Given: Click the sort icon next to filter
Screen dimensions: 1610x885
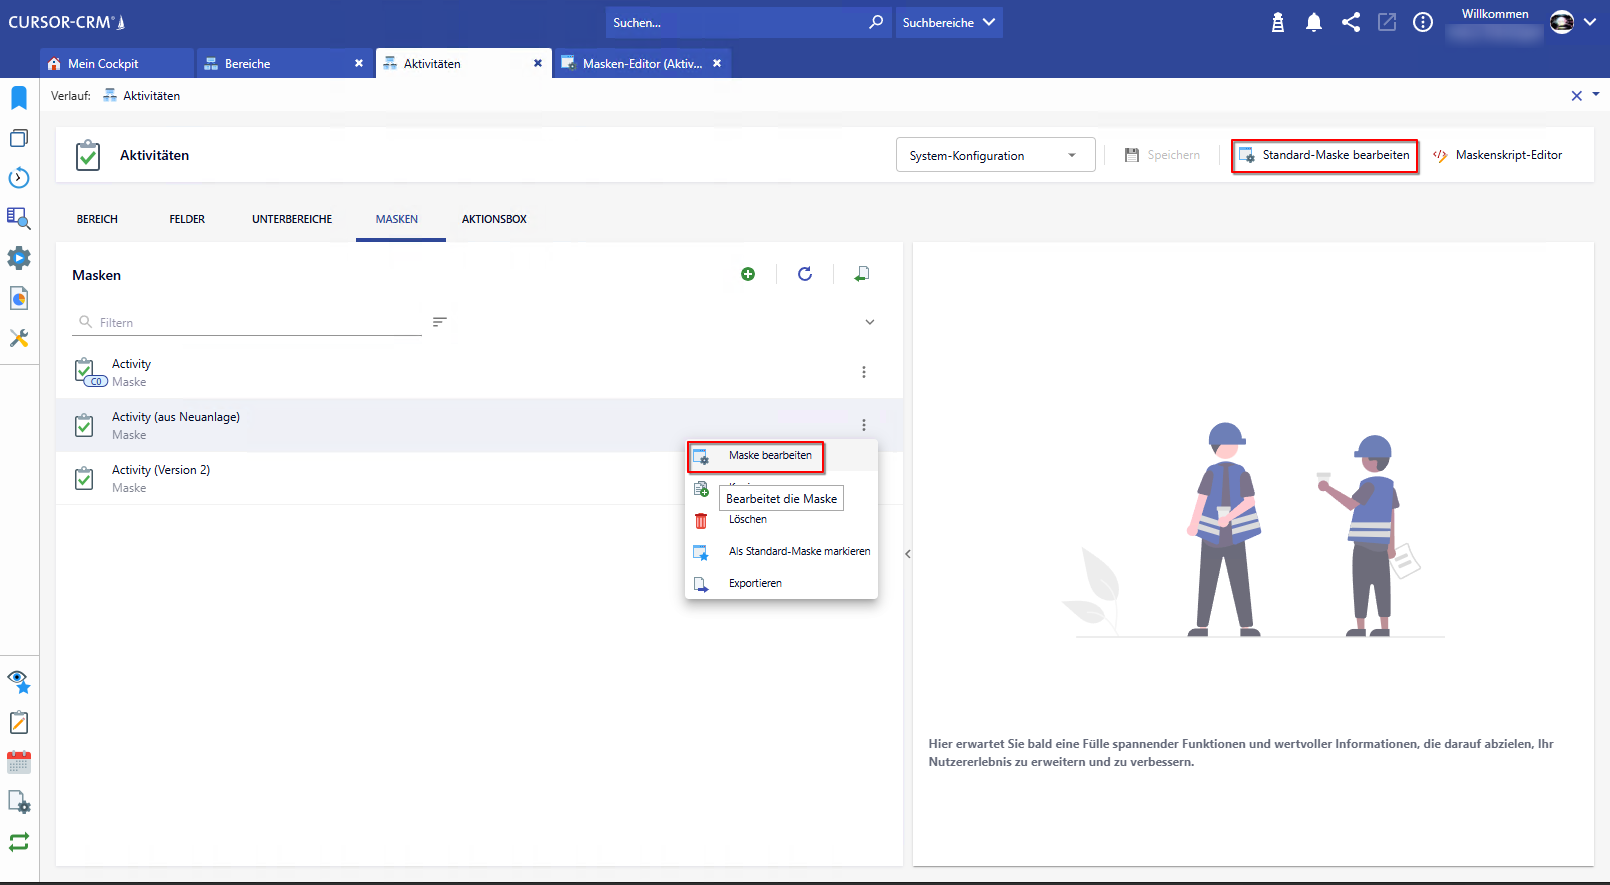Looking at the screenshot, I should 439,322.
